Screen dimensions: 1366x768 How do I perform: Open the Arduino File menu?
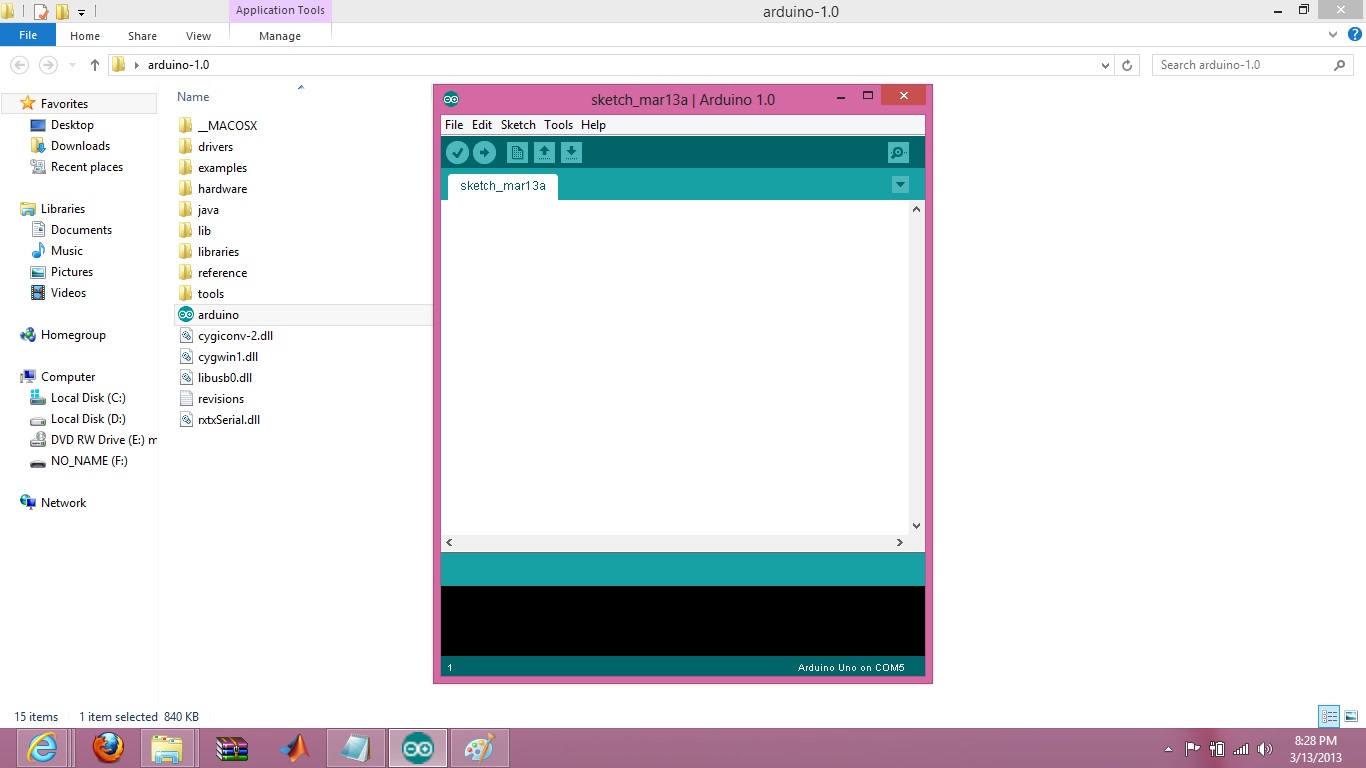[x=454, y=125]
